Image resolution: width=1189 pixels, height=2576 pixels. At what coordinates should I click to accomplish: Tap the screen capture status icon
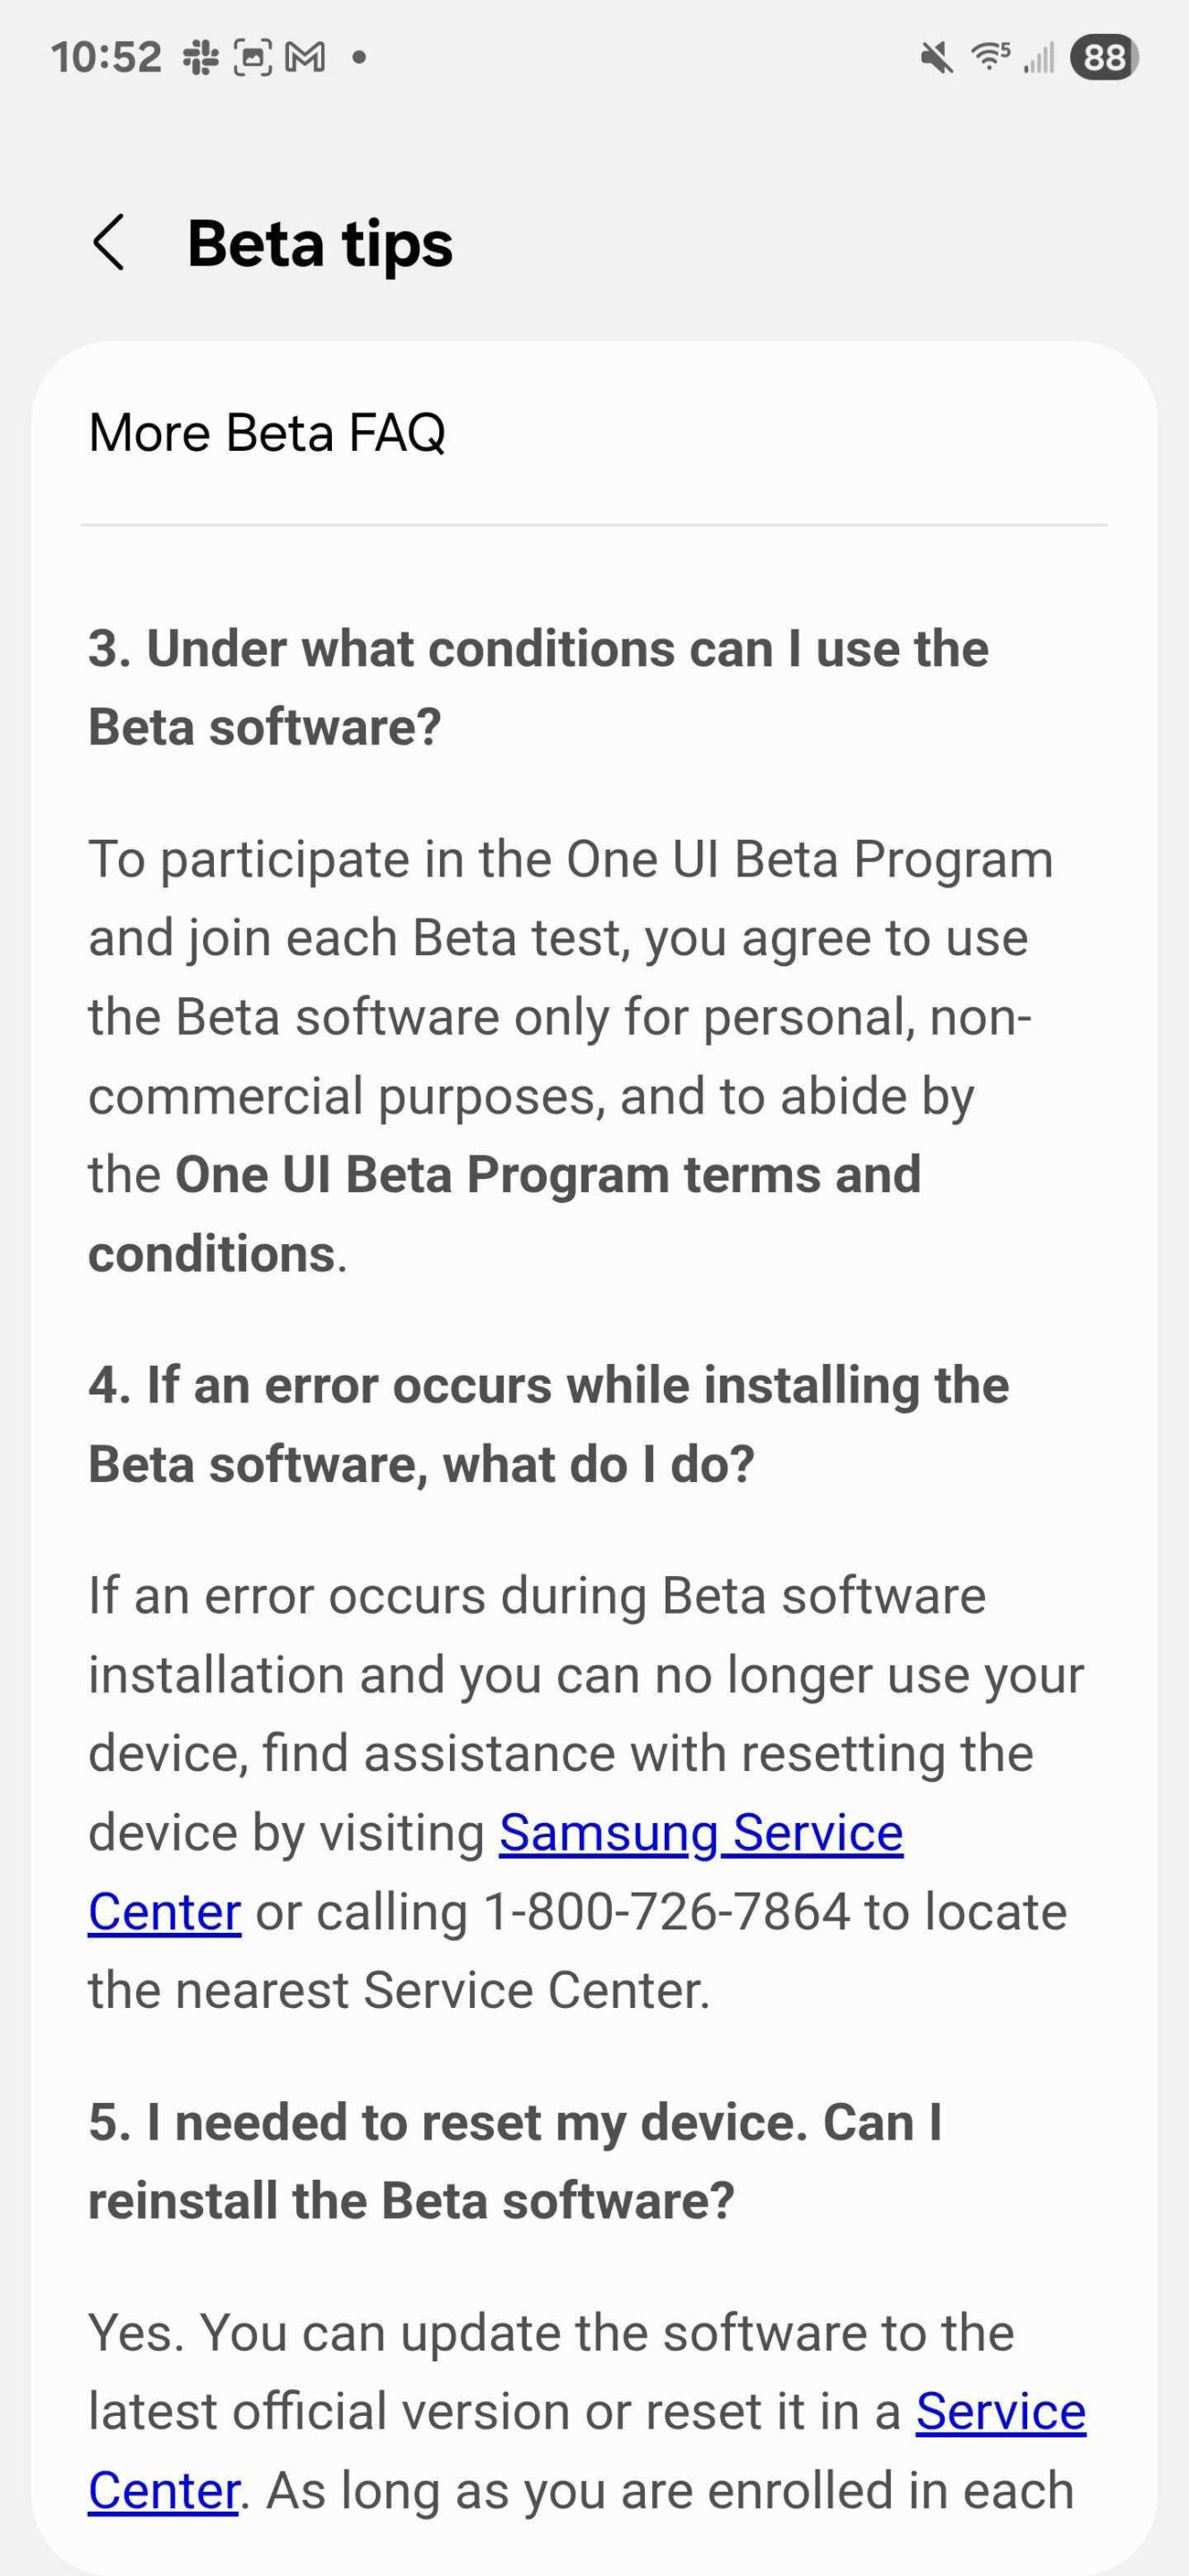click(252, 58)
